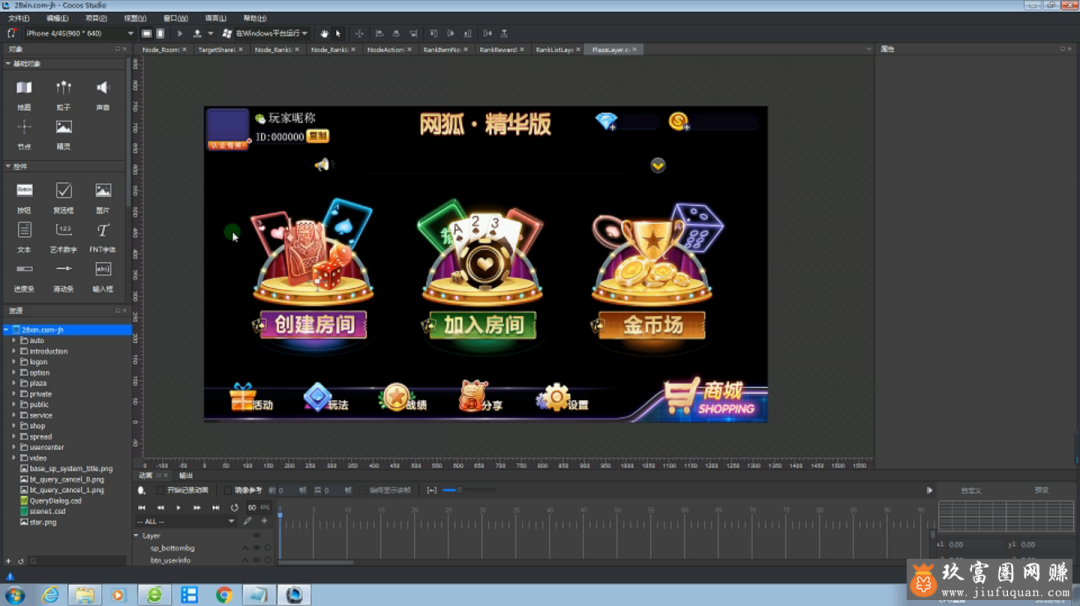The image size is (1080, 606).
Task: Select the CheckBox (复选框) widget icon
Action: pos(63,190)
